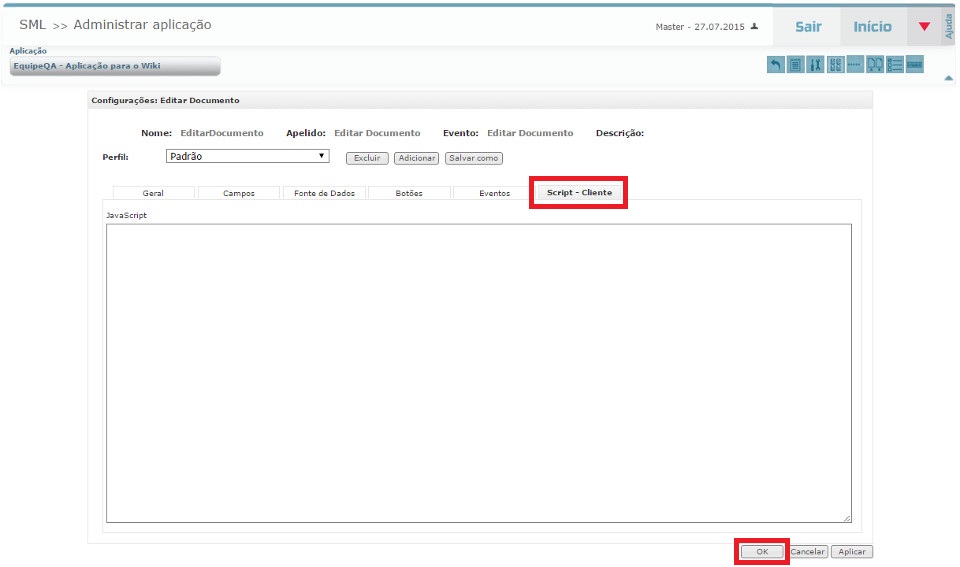Click the bulleted list toolbar icon
This screenshot has width=960, height=567.
click(894, 64)
